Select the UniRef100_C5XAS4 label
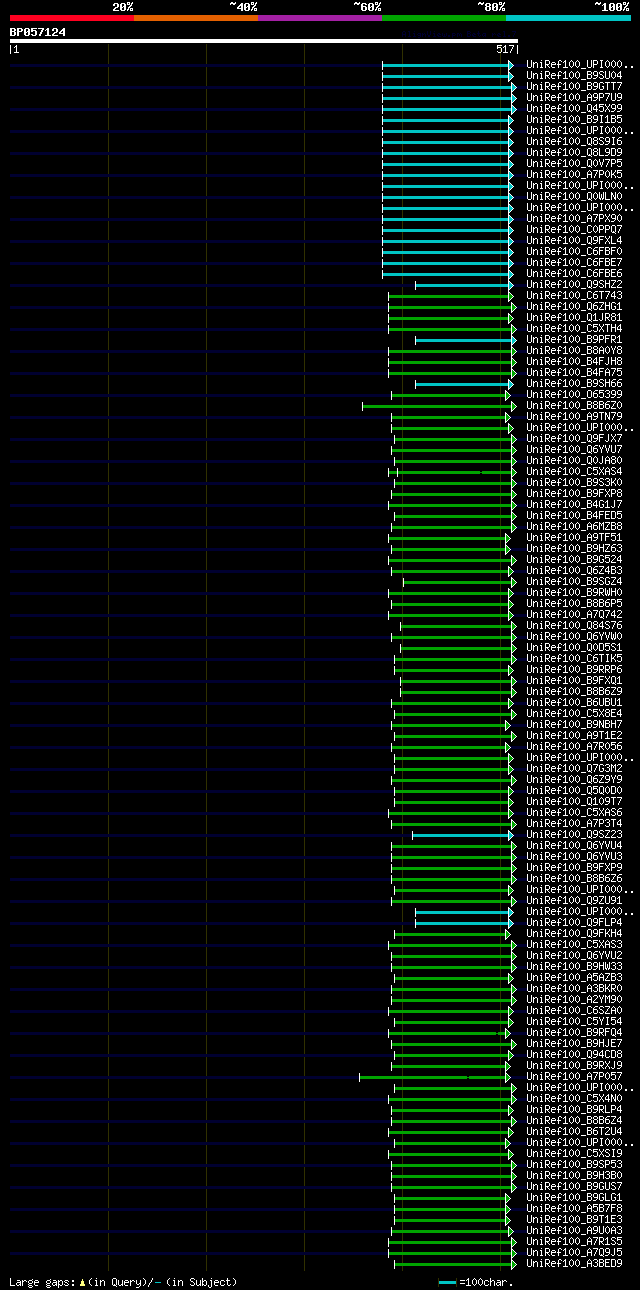 point(574,472)
